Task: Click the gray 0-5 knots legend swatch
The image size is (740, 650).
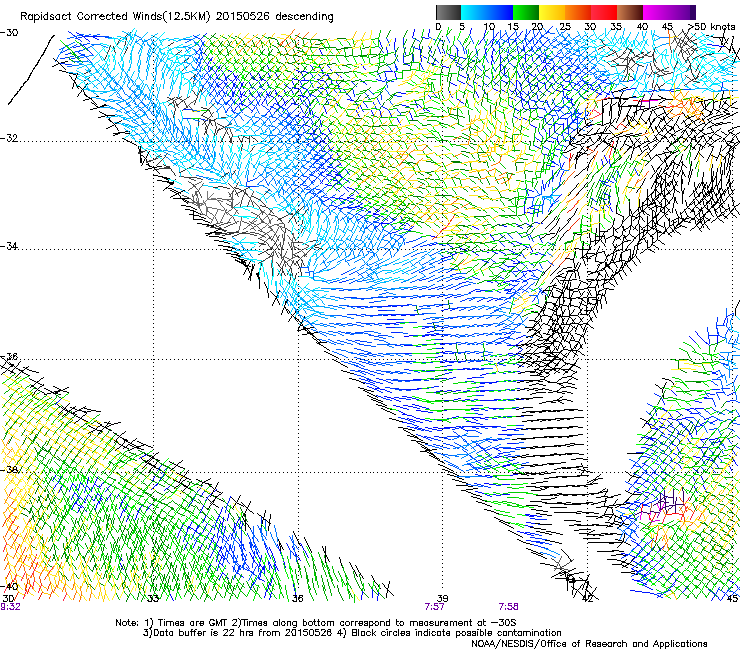Action: 448,12
